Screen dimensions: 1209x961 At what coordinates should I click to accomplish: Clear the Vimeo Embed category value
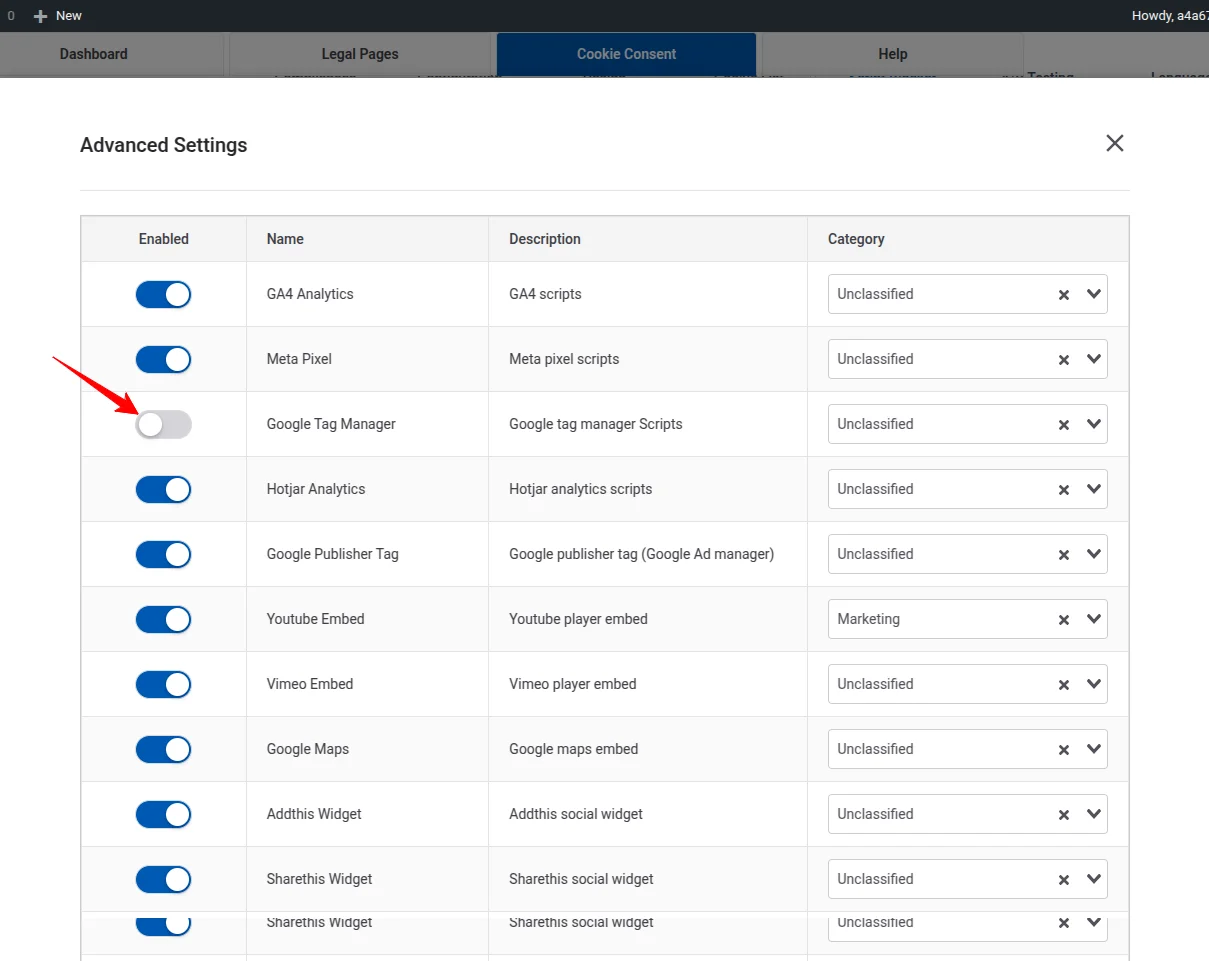tap(1064, 685)
